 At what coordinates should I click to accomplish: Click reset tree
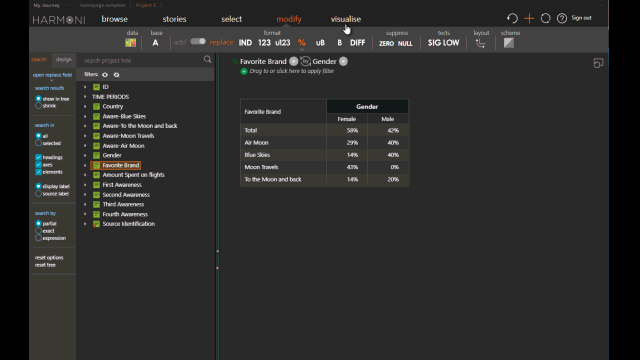(x=45, y=265)
